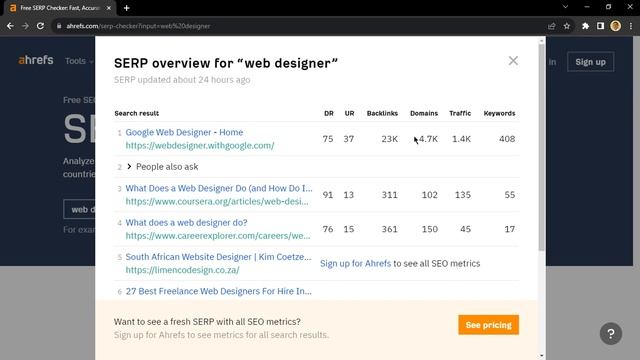Click the See pricing button

pyautogui.click(x=489, y=325)
